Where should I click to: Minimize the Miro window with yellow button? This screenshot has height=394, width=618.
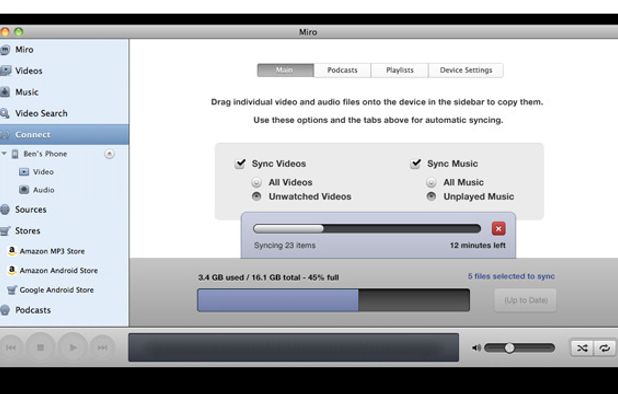click(4, 32)
